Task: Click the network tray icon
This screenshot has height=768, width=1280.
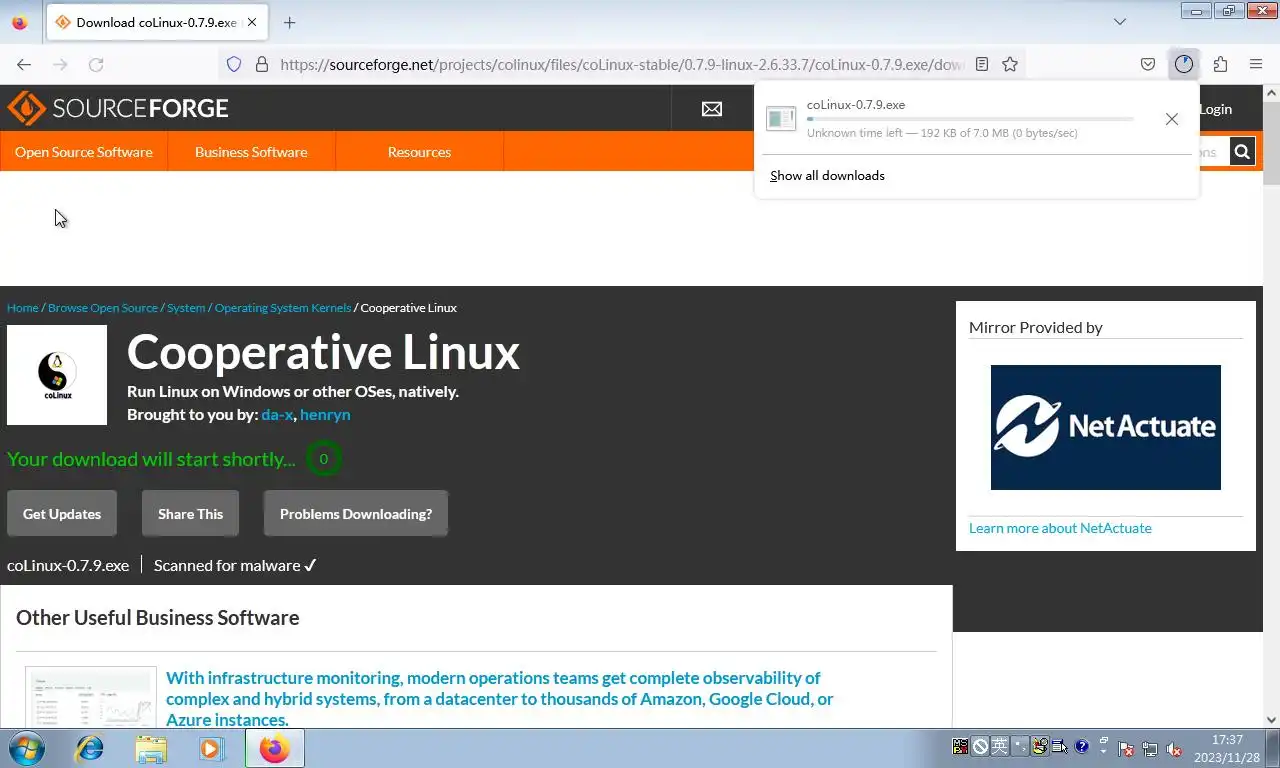Action: pos(1150,748)
